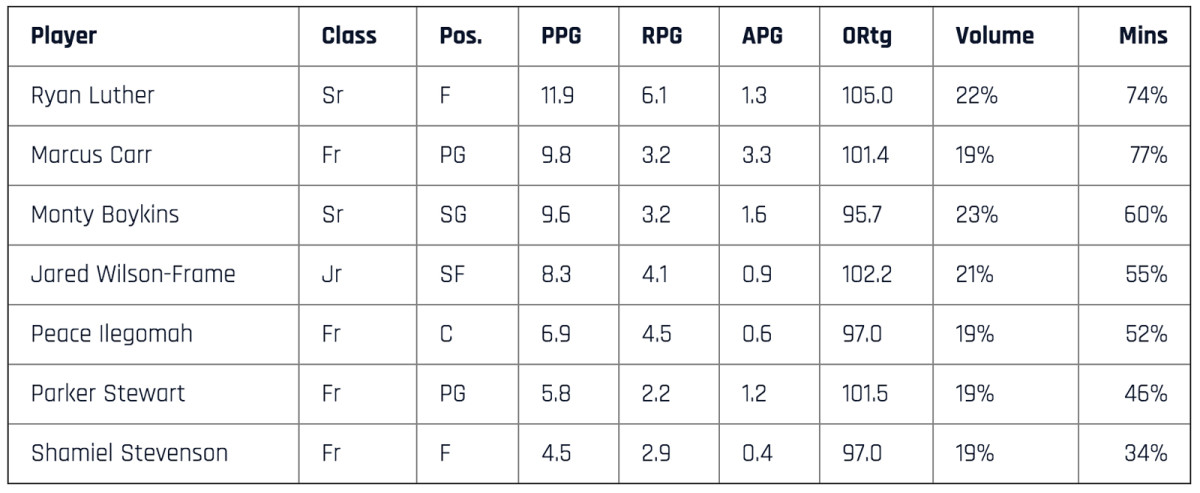Select Jared Wilson-Frame's SF position cell
This screenshot has width=1200, height=493.
pos(452,274)
